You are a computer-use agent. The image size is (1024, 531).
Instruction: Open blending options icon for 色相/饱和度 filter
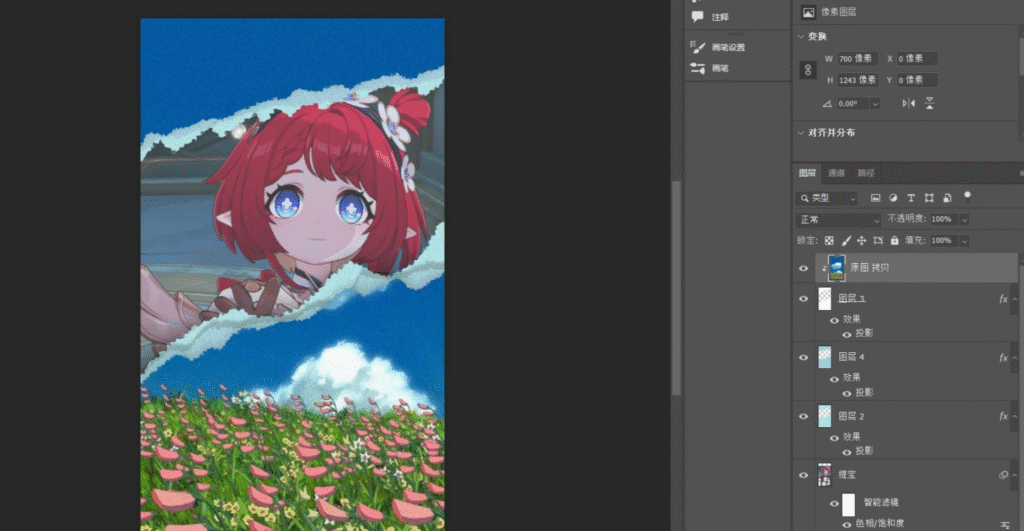click(1005, 524)
